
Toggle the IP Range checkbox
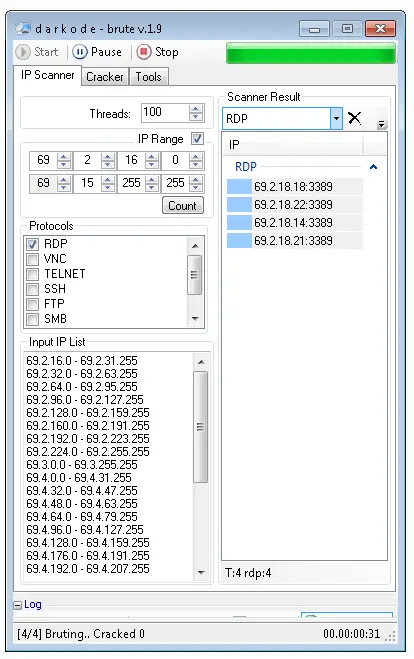click(x=197, y=139)
